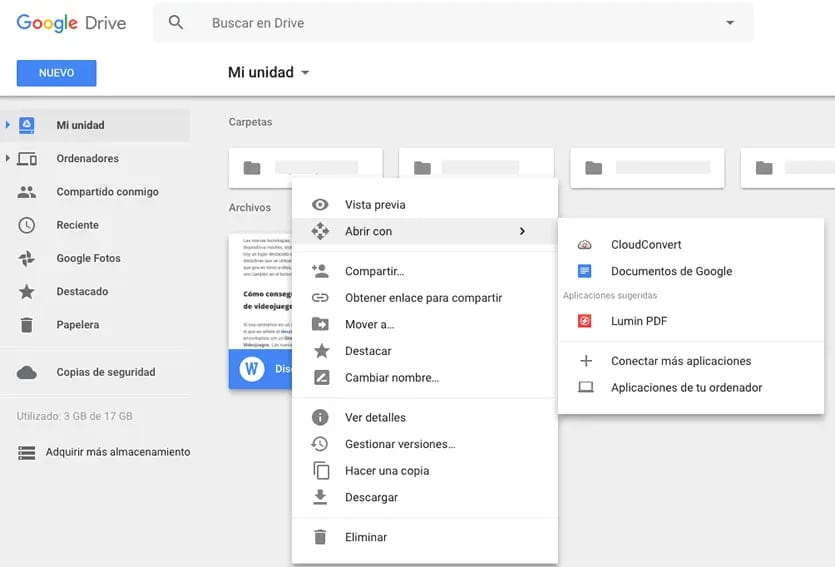The image size is (835, 567).
Task: Click the plus icon for Conectar más aplicaciones
Action: point(586,361)
